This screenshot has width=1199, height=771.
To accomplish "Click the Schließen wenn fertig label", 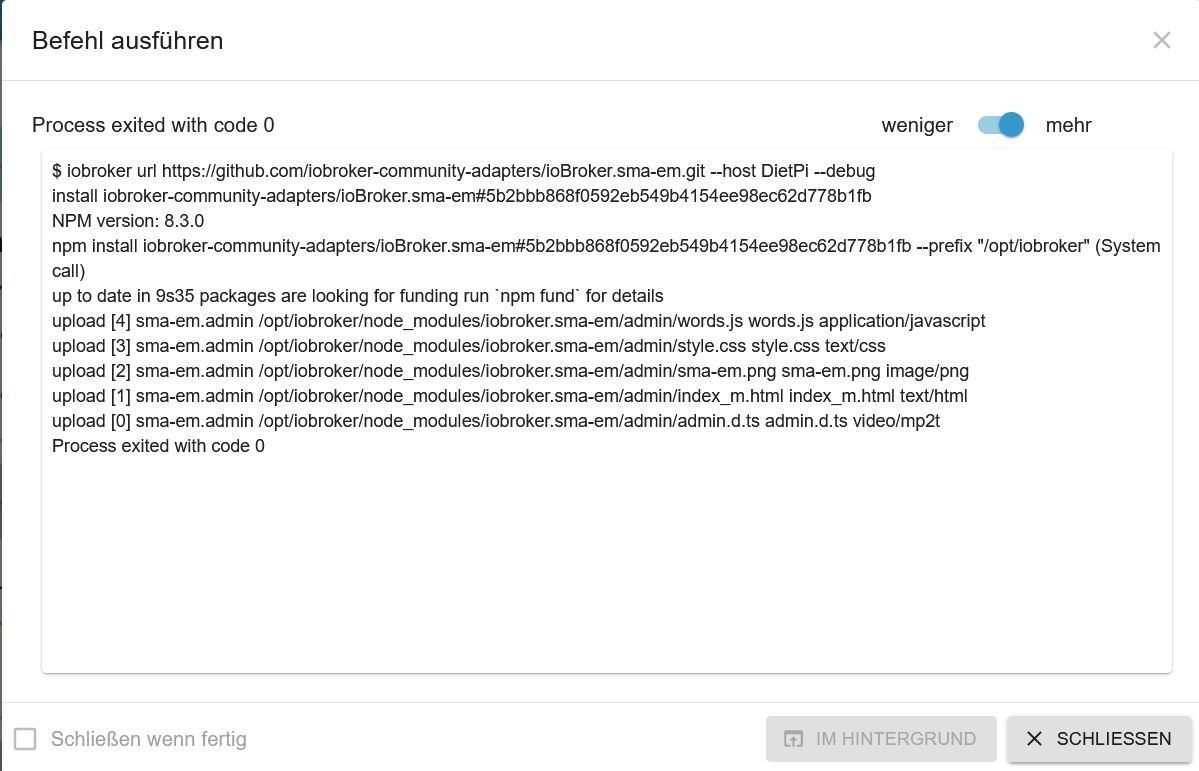I will coord(148,739).
